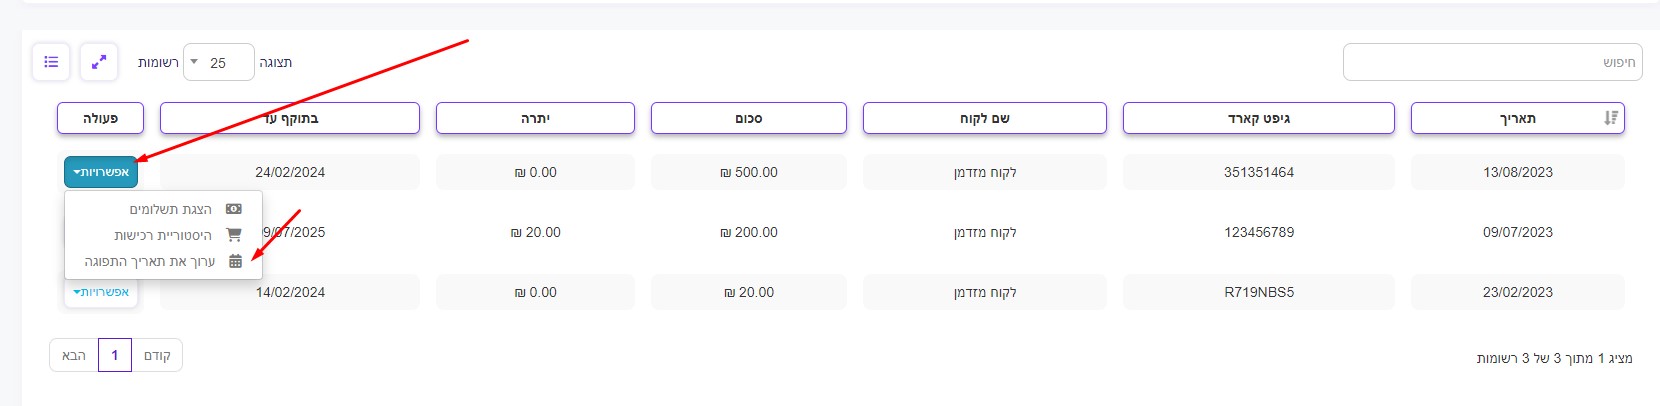Viewport: 1660px width, 406px height.
Task: Click the list view icon button
Action: click(51, 62)
